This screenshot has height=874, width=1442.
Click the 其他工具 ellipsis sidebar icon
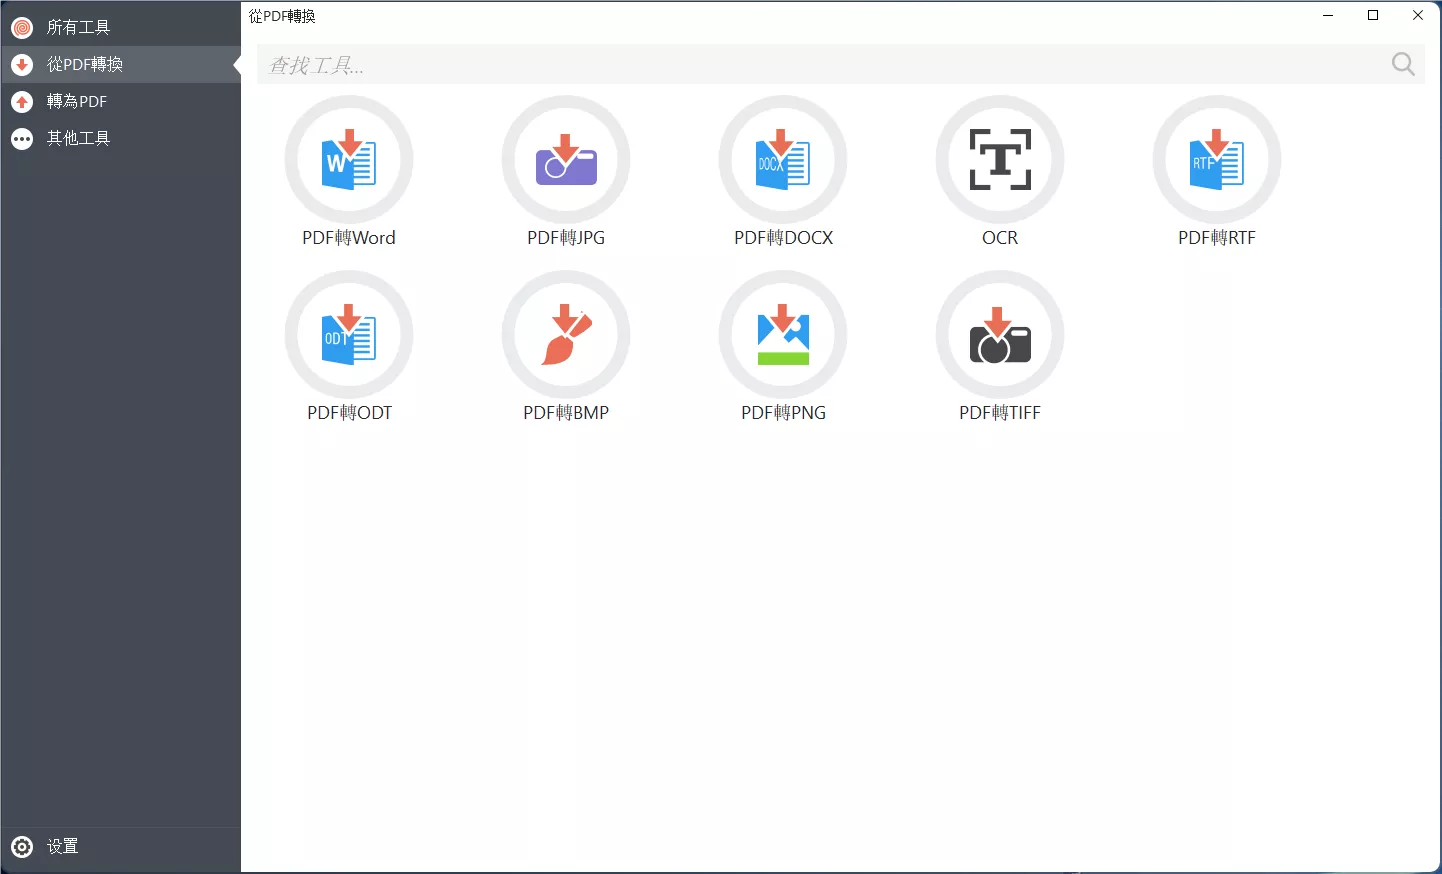point(22,139)
